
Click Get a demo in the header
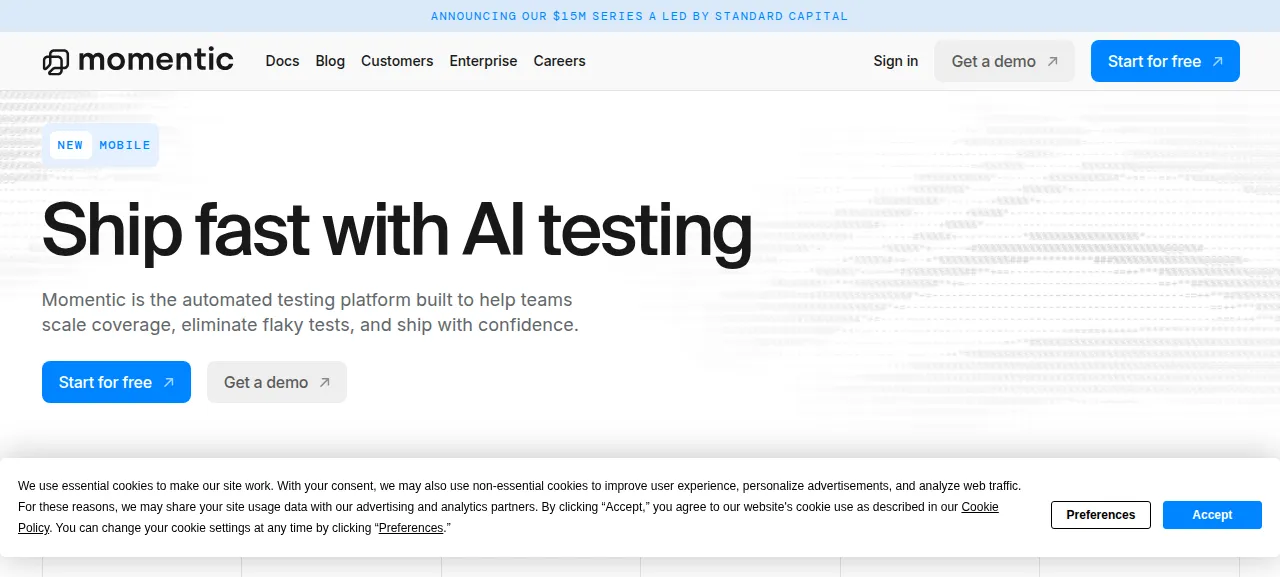tap(1004, 61)
